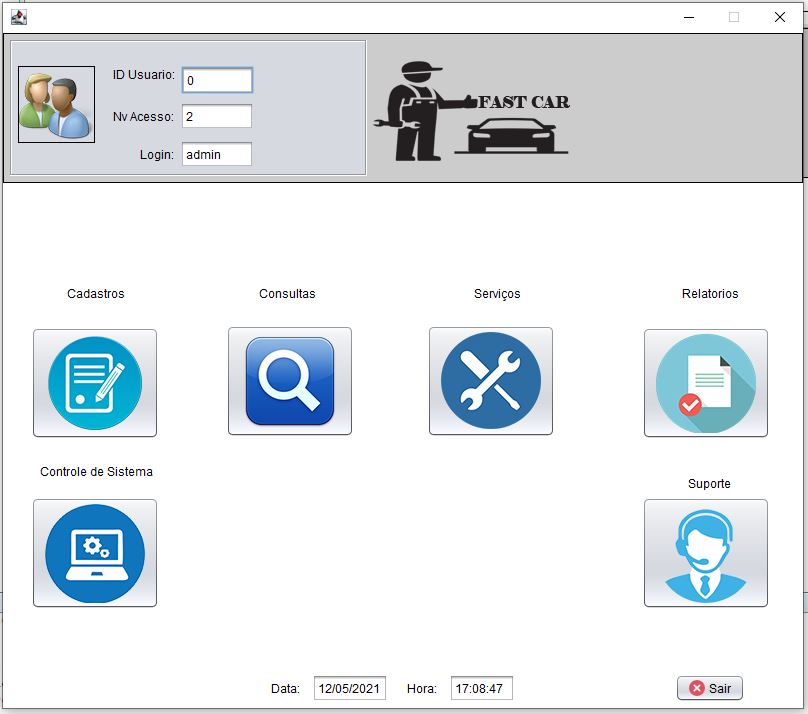The image size is (808, 714).
Task: Select the Nv Acesso text field
Action: pos(217,116)
